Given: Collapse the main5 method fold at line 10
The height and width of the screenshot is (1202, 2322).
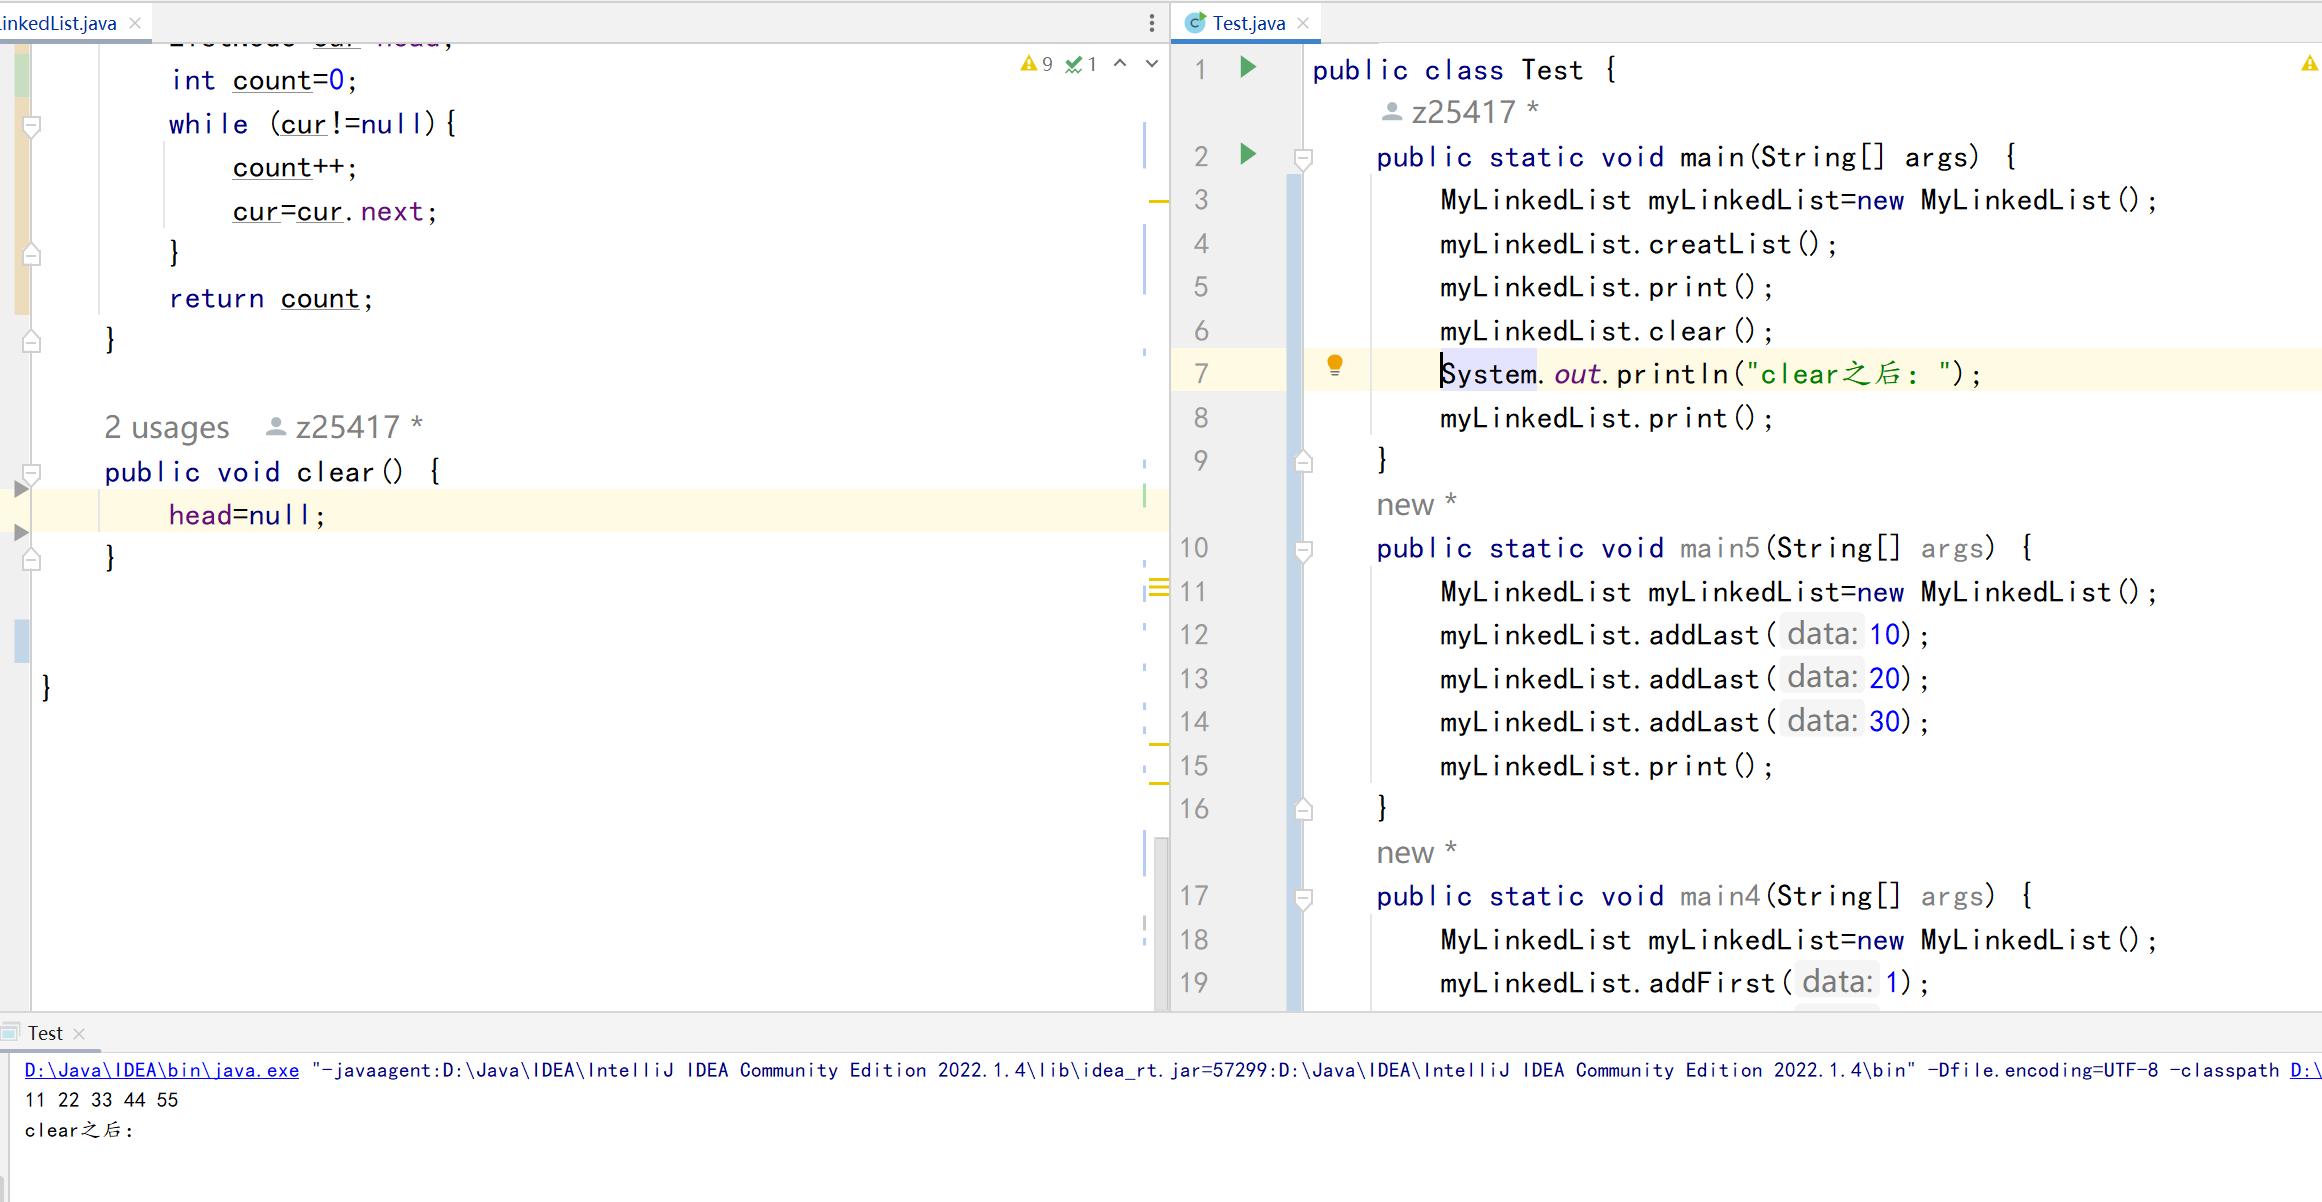Looking at the screenshot, I should point(1303,550).
